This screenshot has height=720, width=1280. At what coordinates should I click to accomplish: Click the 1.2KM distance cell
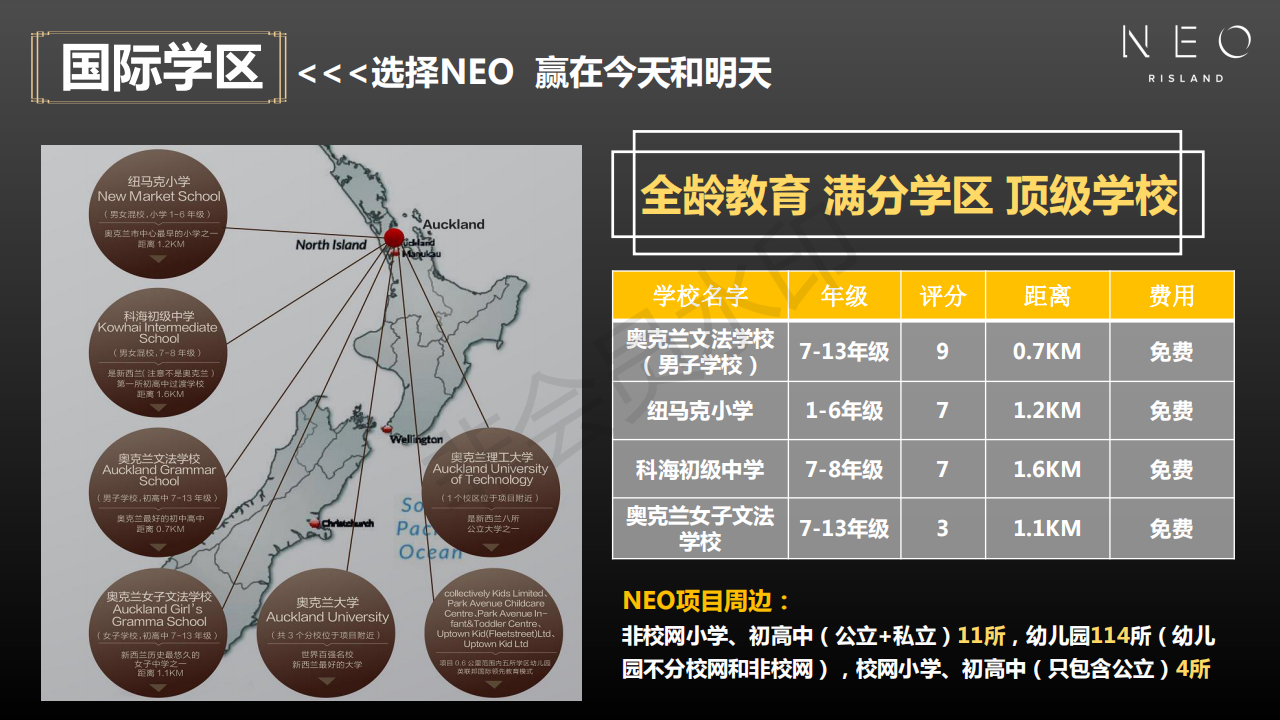click(x=1047, y=411)
